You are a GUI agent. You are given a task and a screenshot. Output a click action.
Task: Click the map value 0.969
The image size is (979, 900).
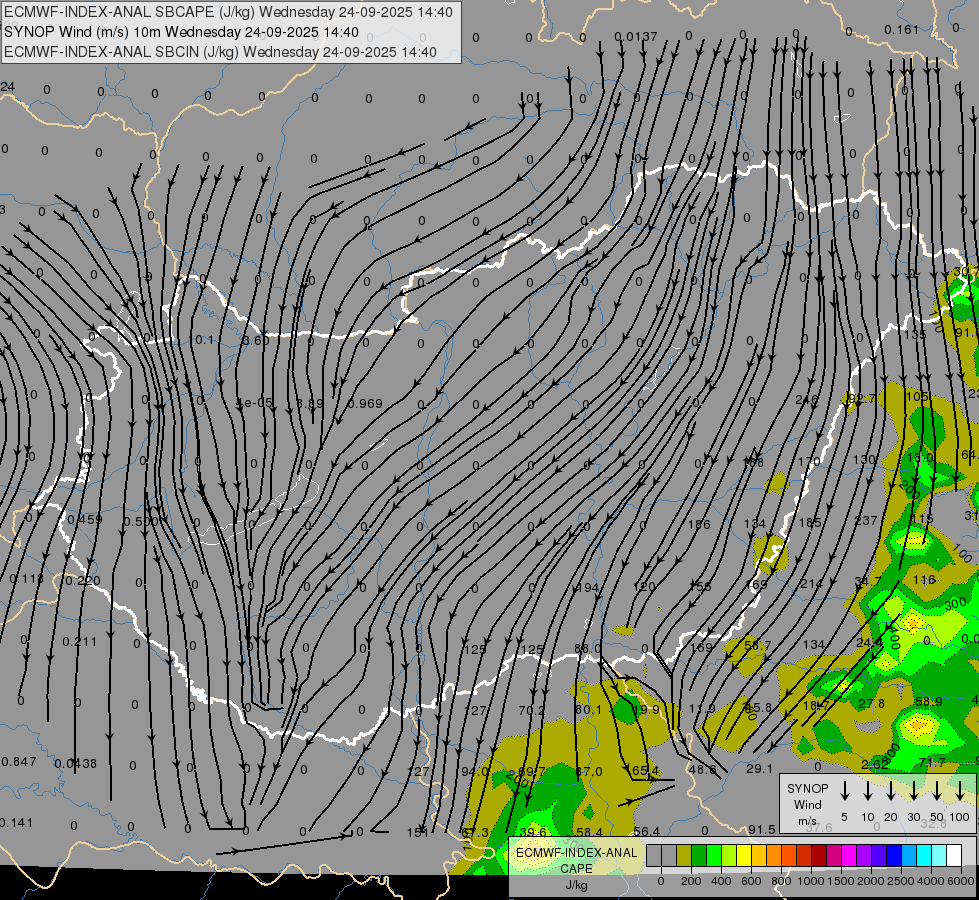[x=365, y=403]
